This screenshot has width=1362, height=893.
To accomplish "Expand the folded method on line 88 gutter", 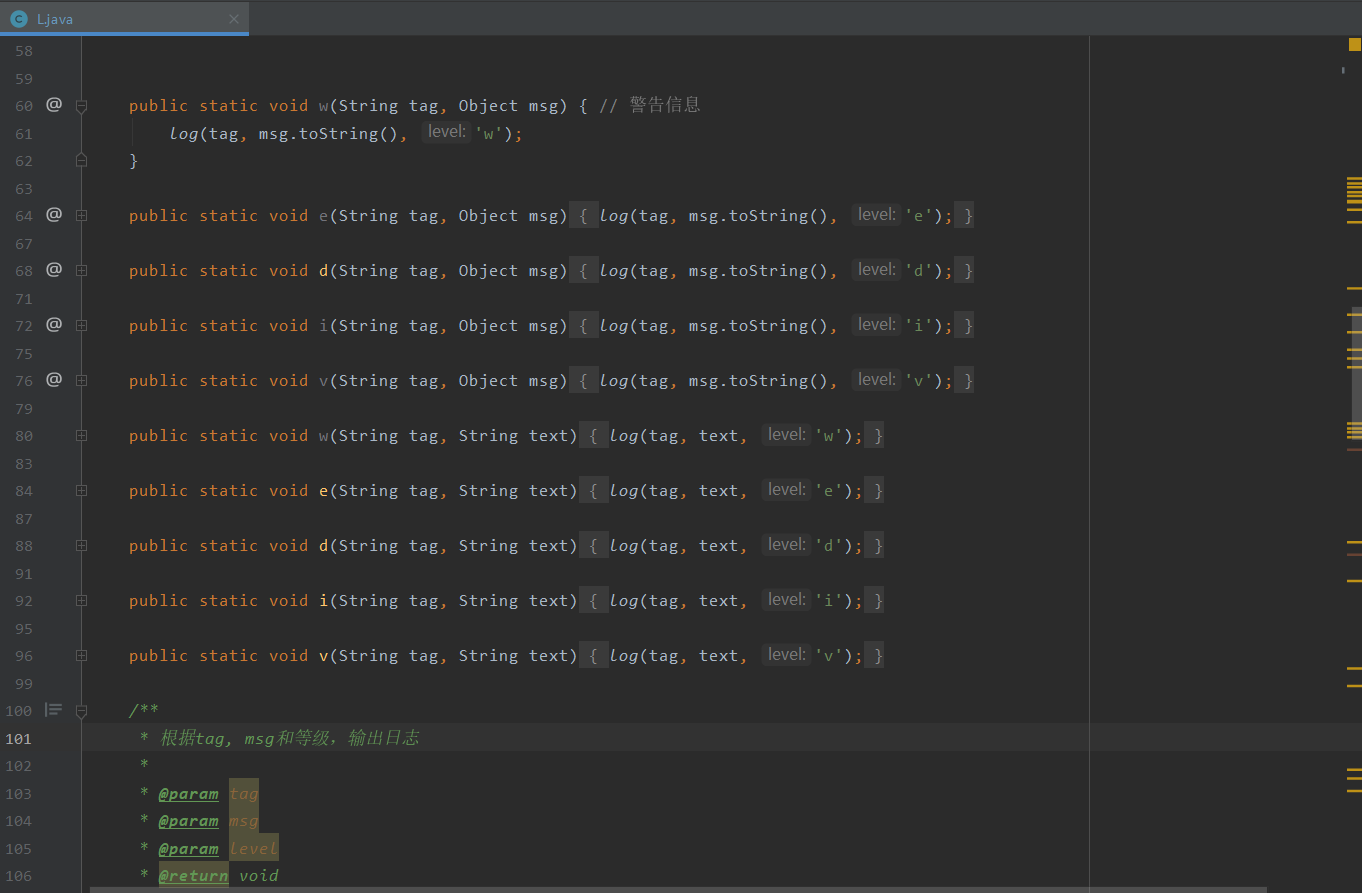I will pyautogui.click(x=82, y=545).
